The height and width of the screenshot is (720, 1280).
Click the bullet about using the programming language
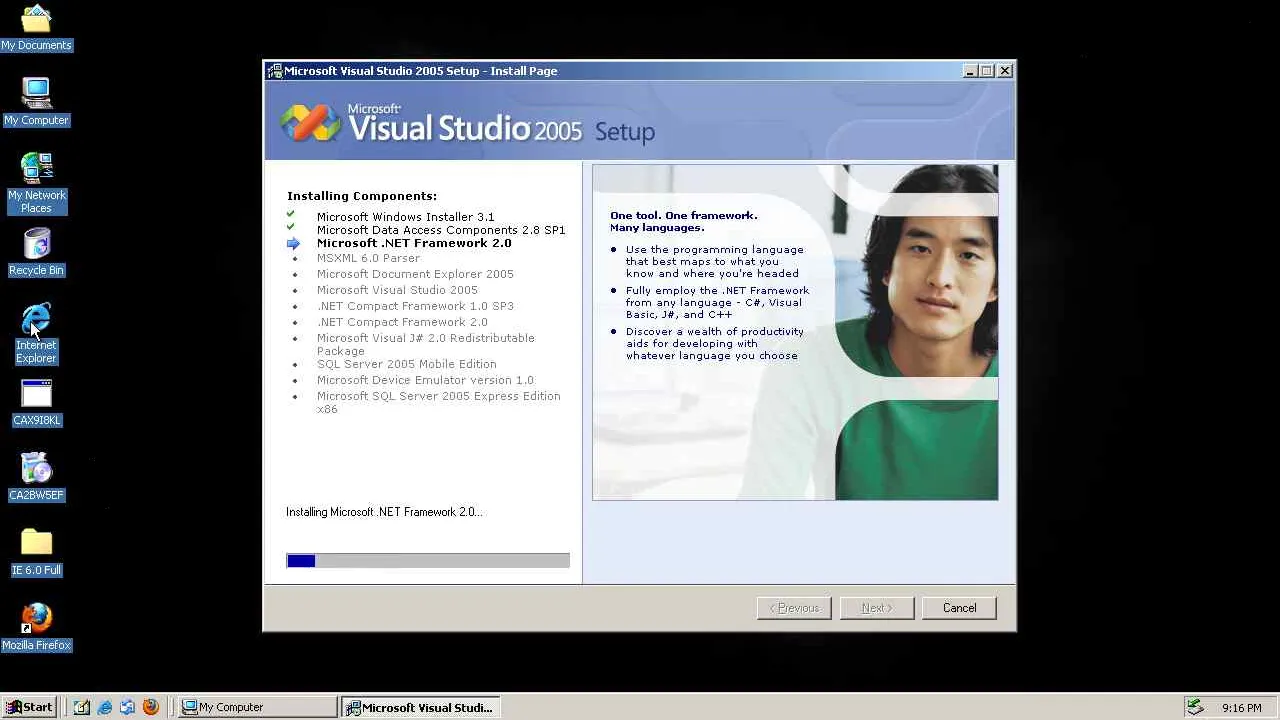coord(714,261)
